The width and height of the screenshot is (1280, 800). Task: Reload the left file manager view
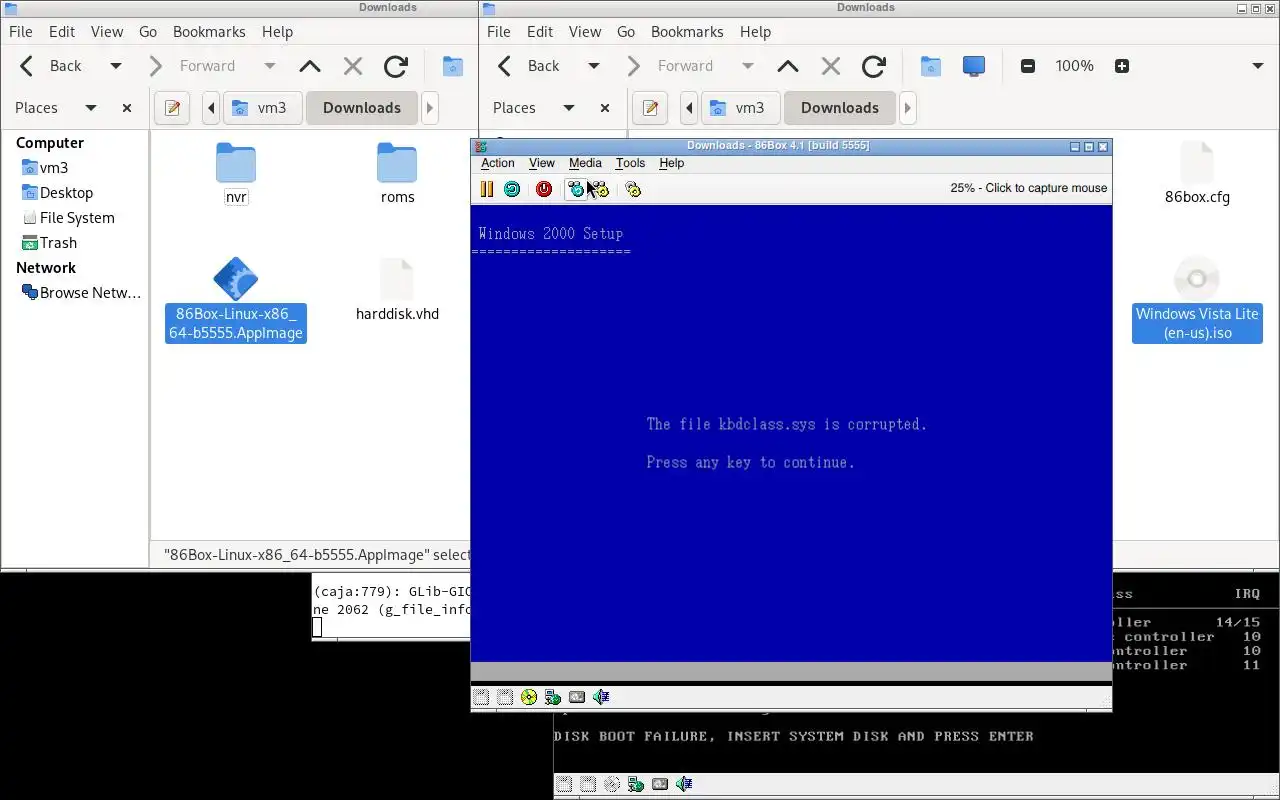pyautogui.click(x=396, y=66)
